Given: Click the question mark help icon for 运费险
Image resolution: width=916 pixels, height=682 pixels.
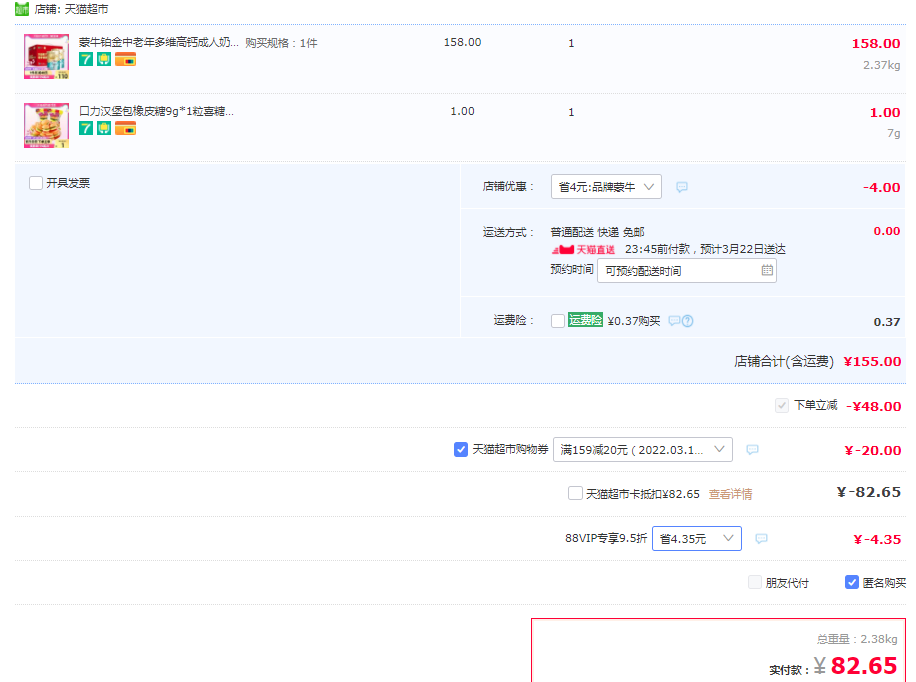Looking at the screenshot, I should coord(688,321).
